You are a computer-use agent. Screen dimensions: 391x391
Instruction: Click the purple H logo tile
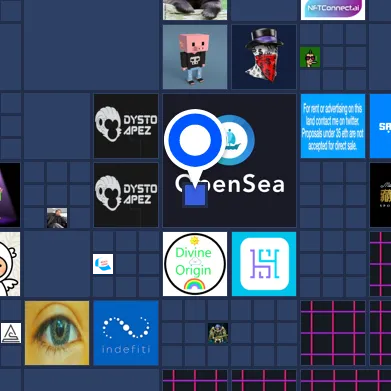[x=264, y=264]
